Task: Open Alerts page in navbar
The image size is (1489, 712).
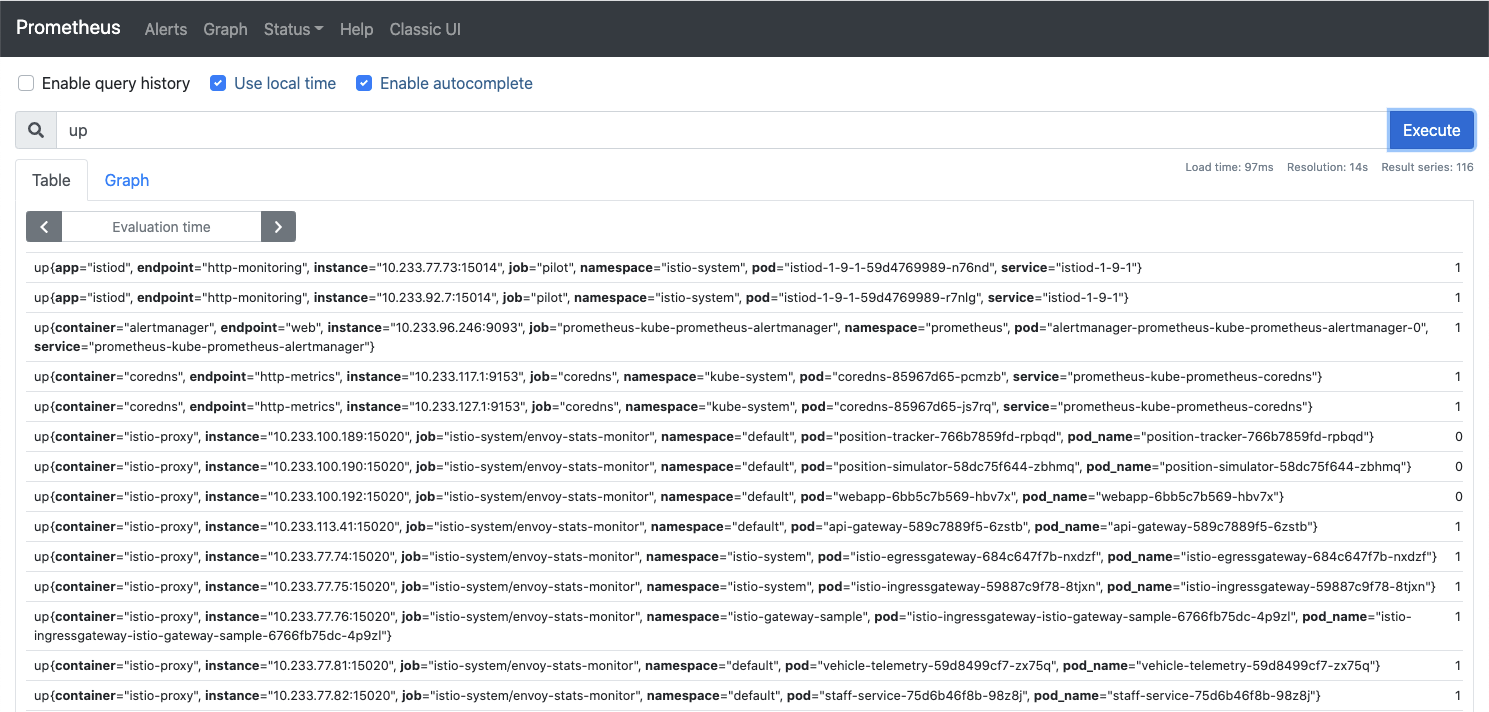Action: [166, 29]
